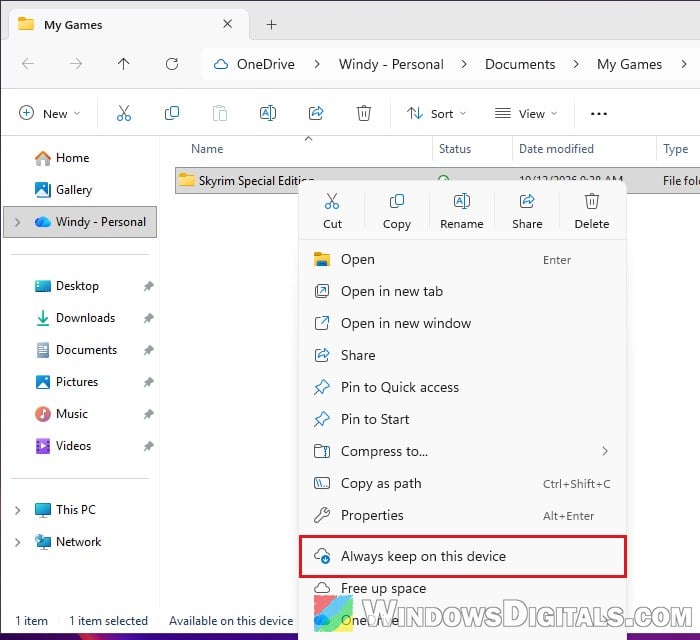Choose Delete in the context menu
Viewport: 700px width, 640px height.
592,212
